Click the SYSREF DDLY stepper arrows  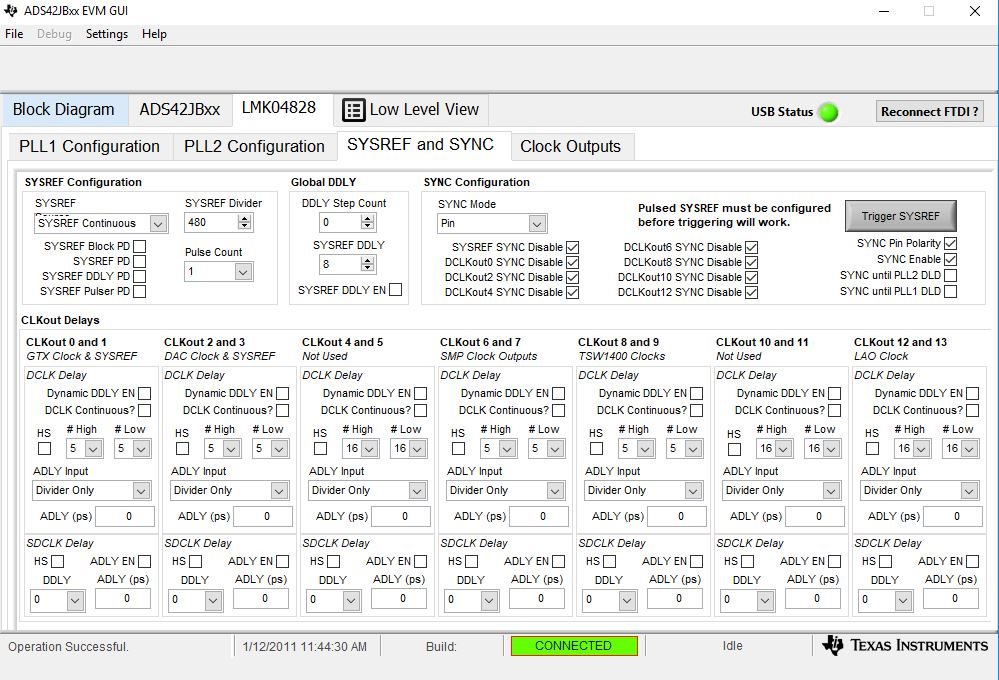pos(367,264)
